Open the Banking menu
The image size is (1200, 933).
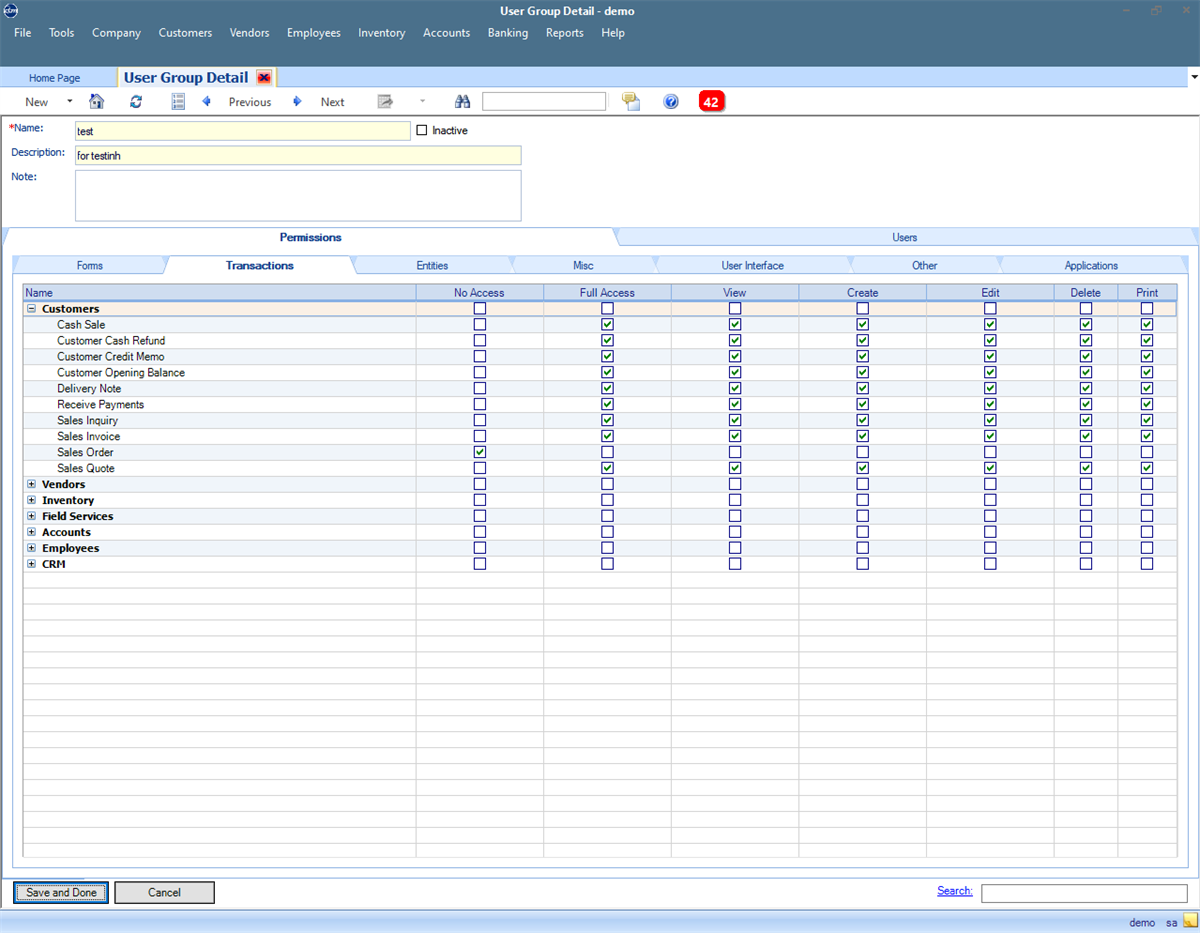pos(508,33)
